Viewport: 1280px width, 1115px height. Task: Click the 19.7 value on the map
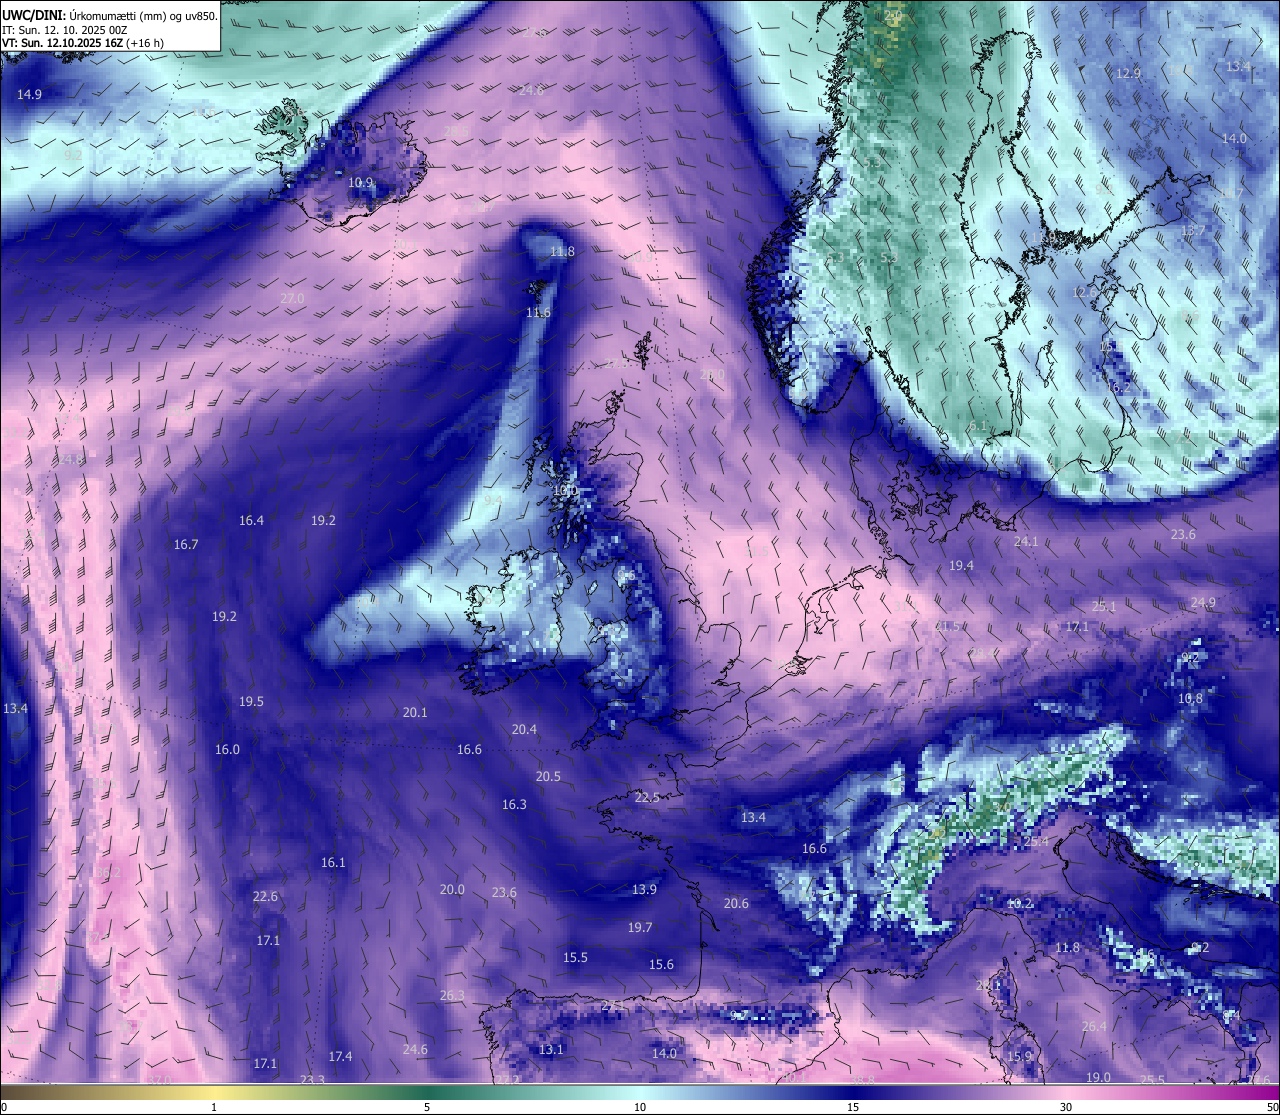click(640, 928)
